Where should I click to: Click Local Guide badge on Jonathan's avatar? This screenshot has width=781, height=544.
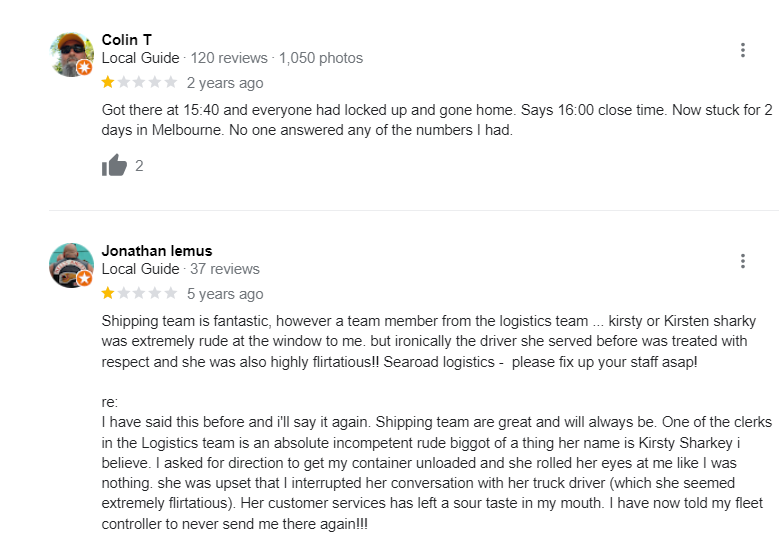[85, 278]
